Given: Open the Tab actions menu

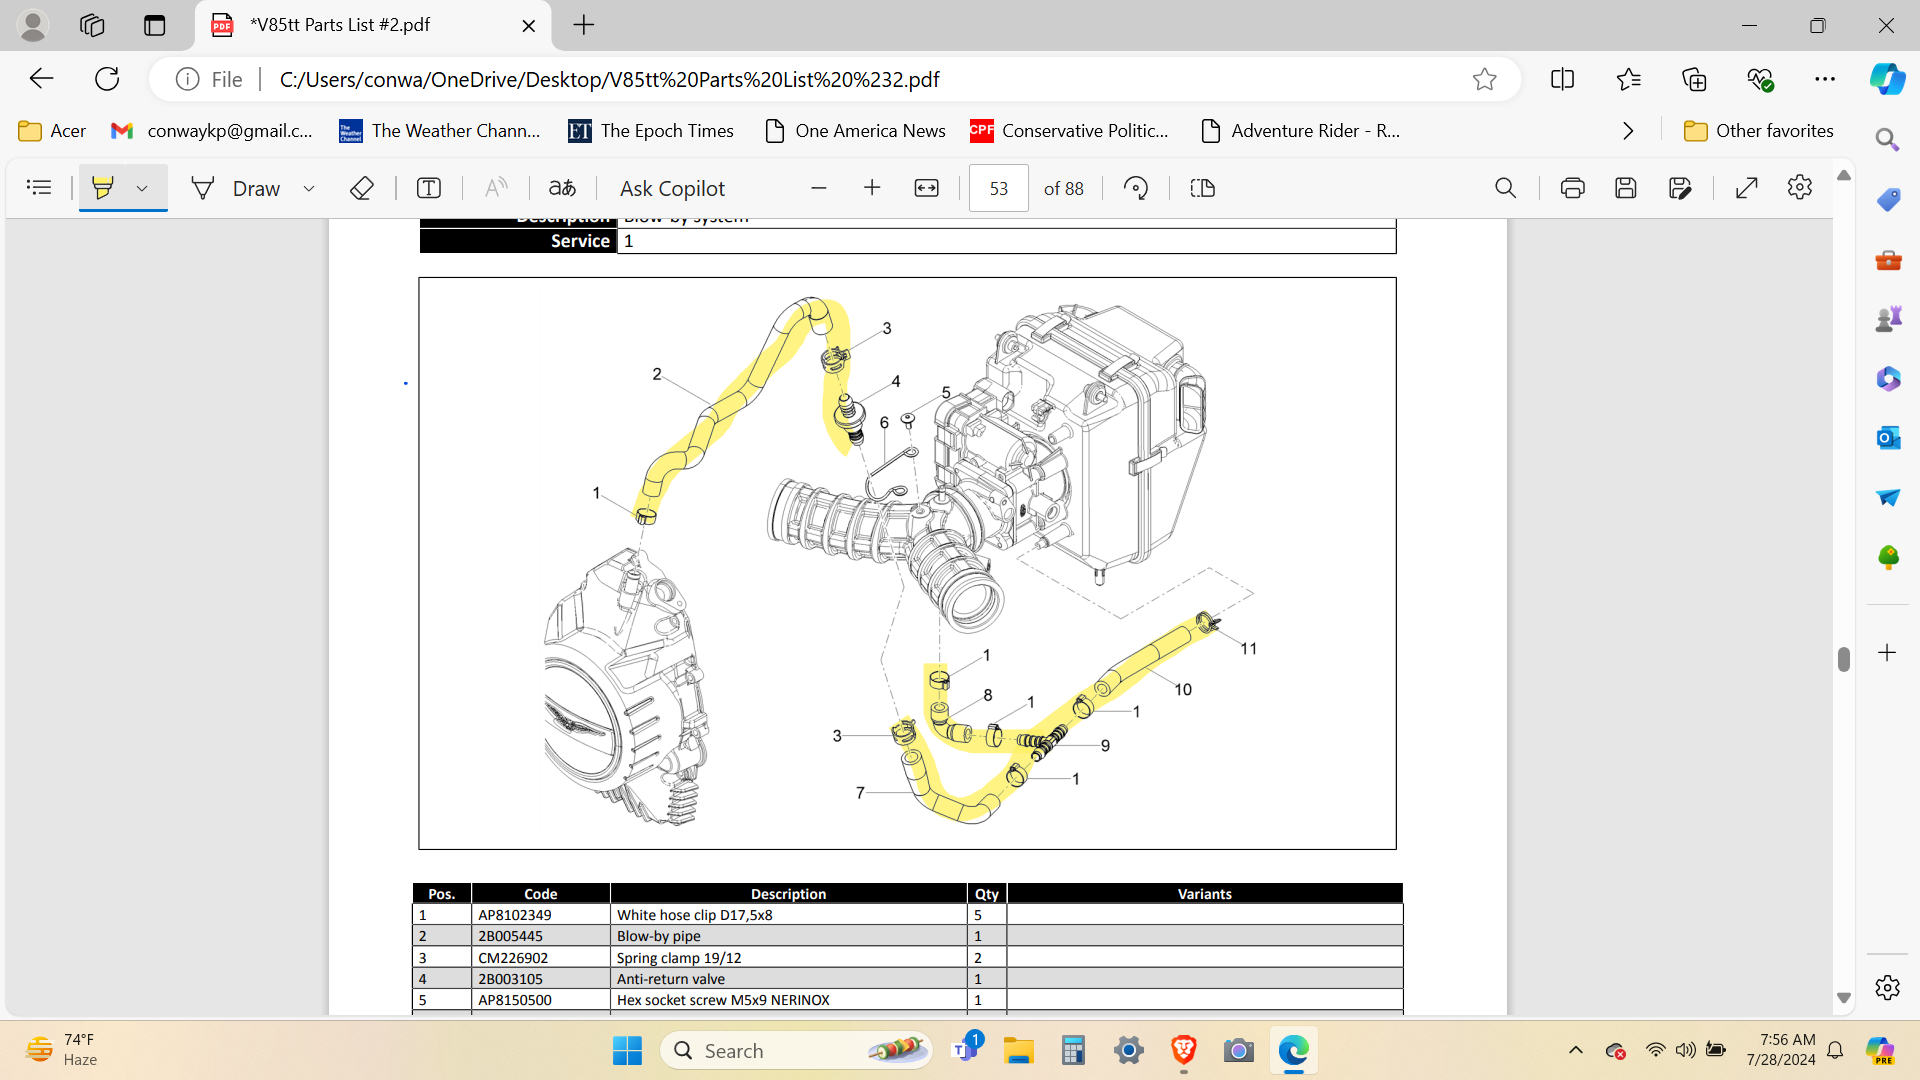Looking at the screenshot, I should tap(155, 25).
